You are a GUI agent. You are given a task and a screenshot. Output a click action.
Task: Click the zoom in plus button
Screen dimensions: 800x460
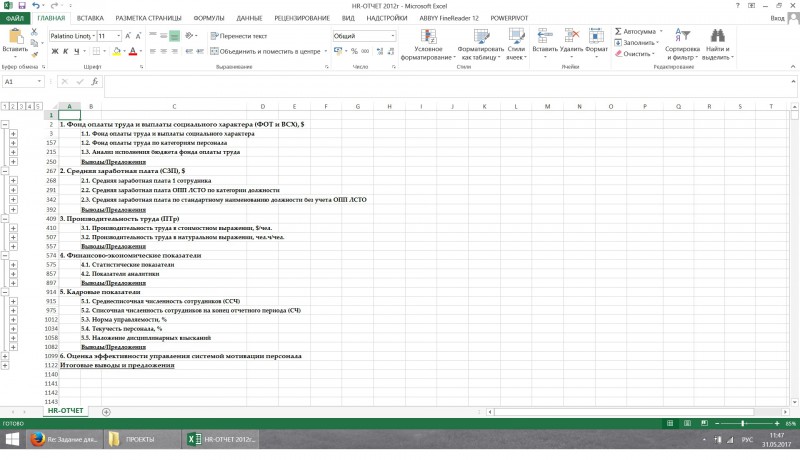(x=777, y=423)
